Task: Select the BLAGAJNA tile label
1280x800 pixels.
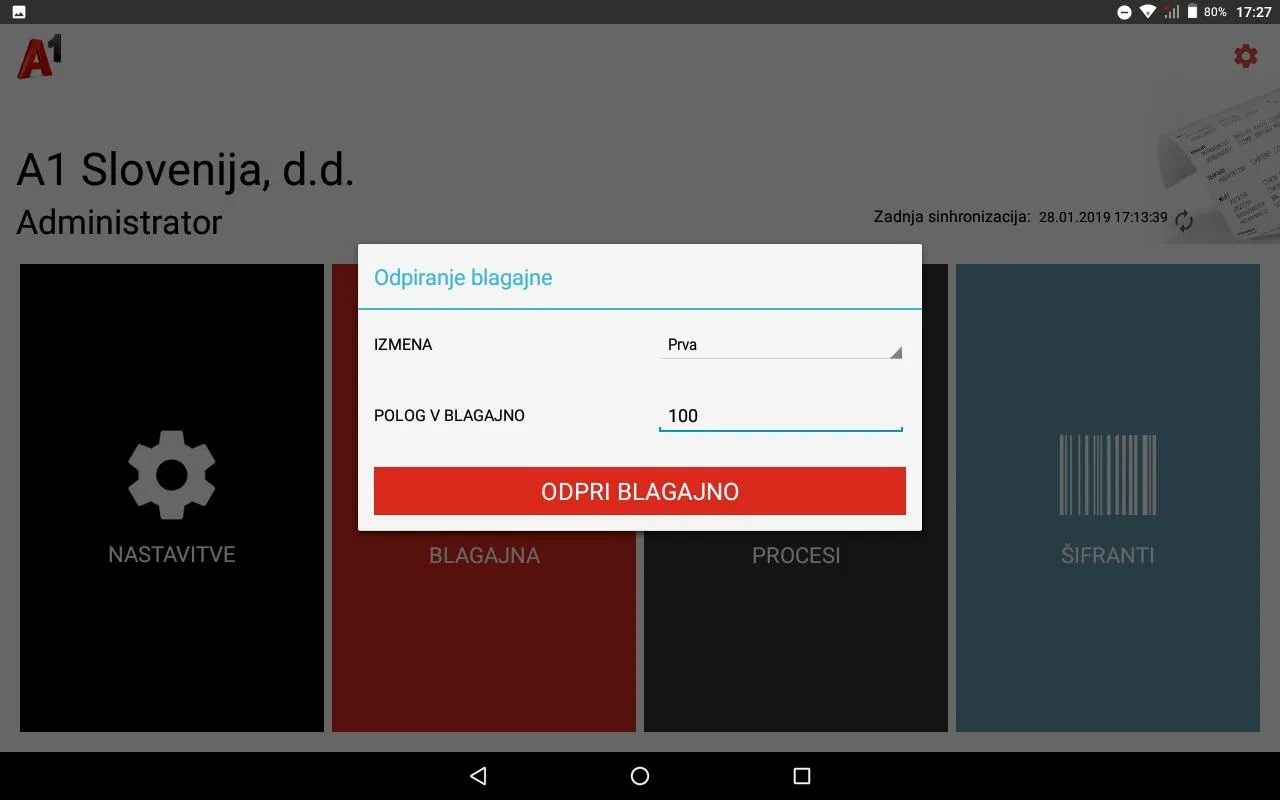Action: [x=484, y=556]
